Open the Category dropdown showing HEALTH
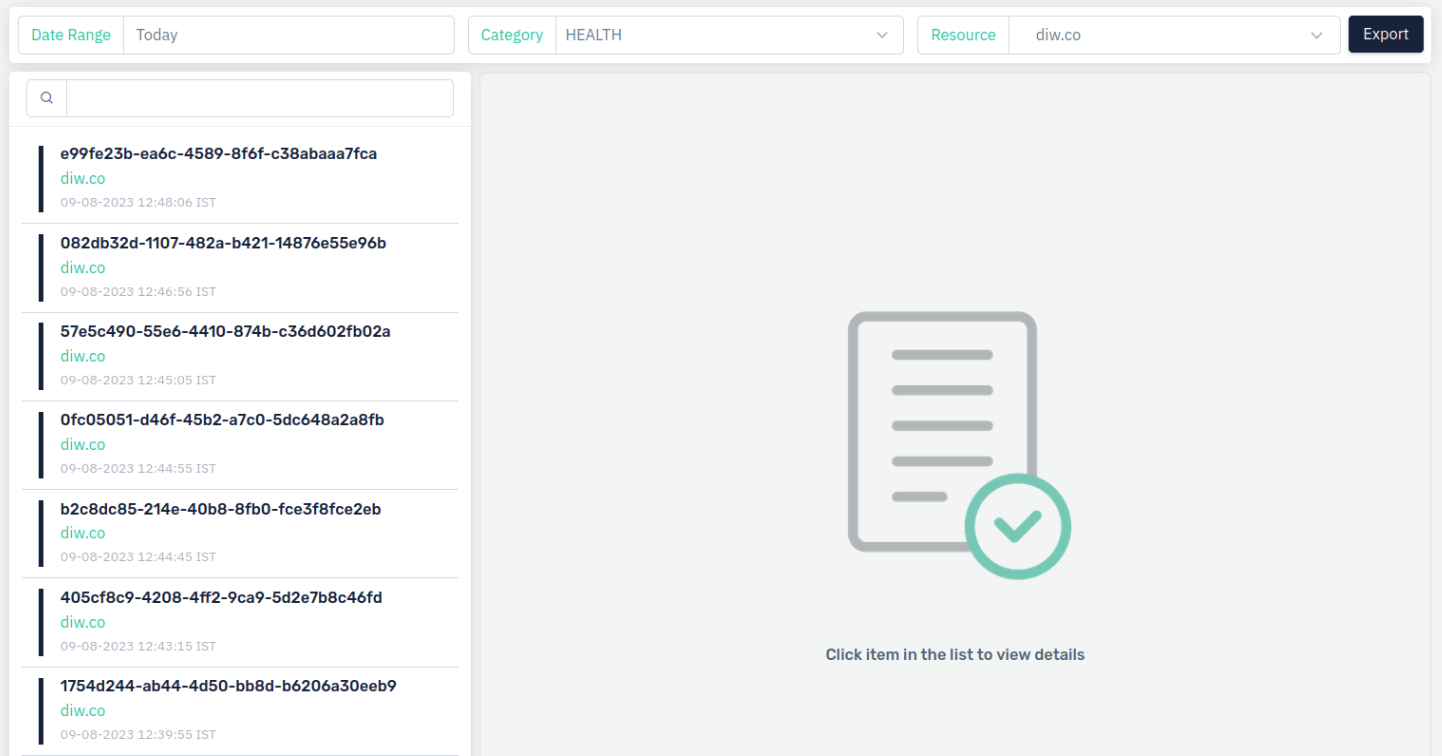Image resolution: width=1442 pixels, height=756 pixels. [729, 35]
